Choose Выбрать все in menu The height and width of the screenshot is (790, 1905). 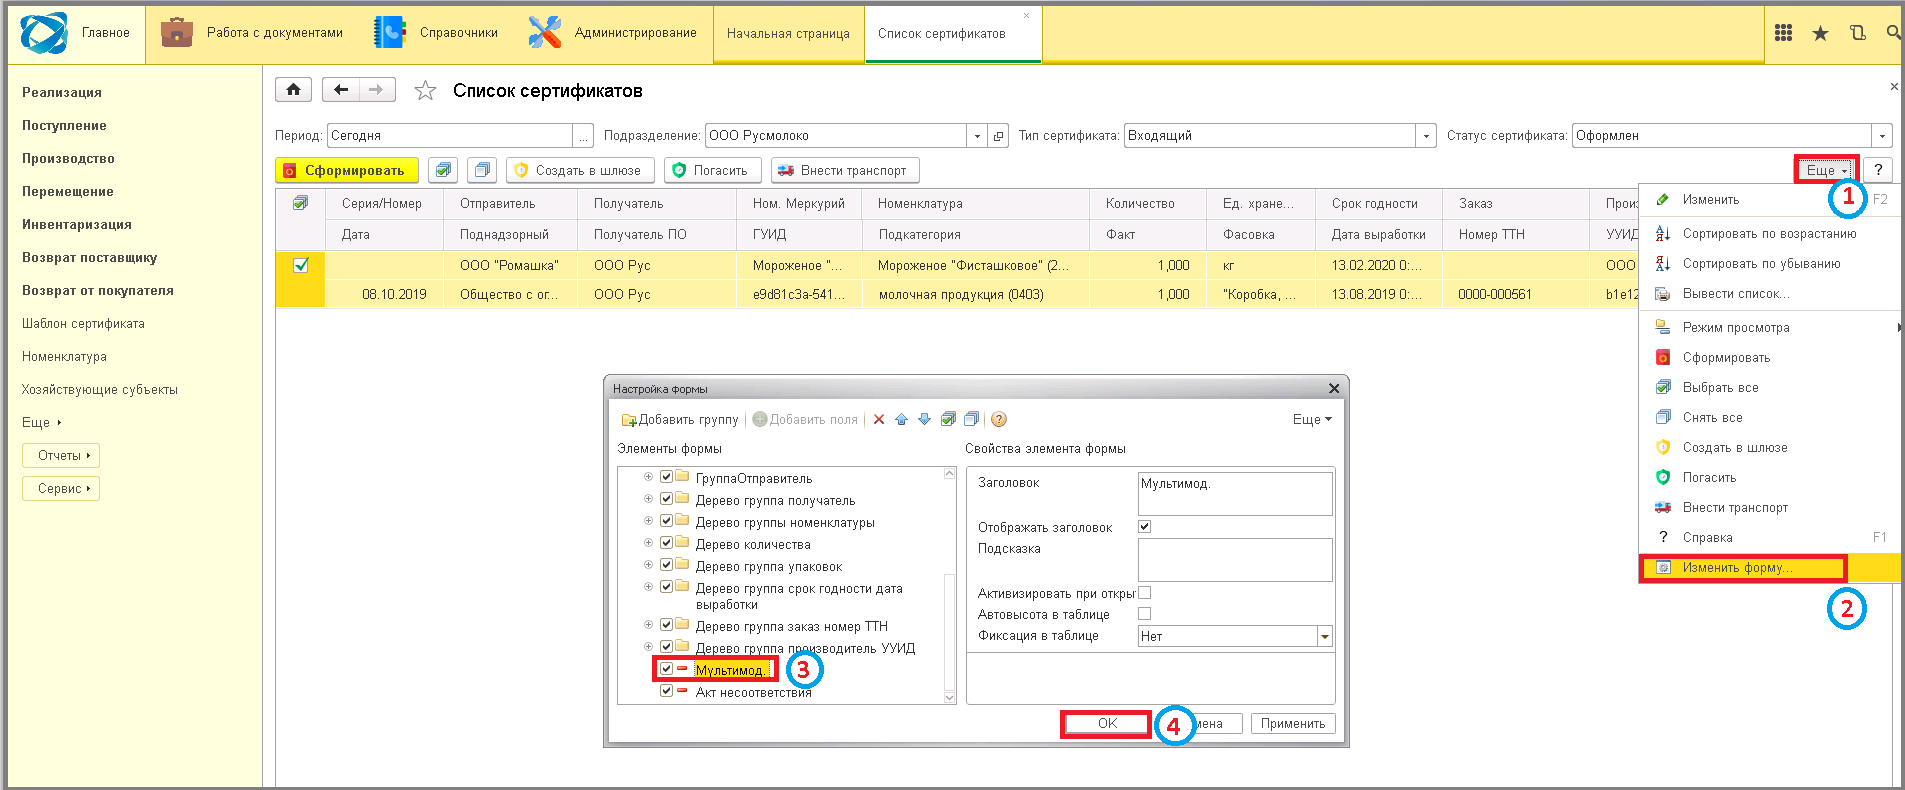coord(1769,387)
